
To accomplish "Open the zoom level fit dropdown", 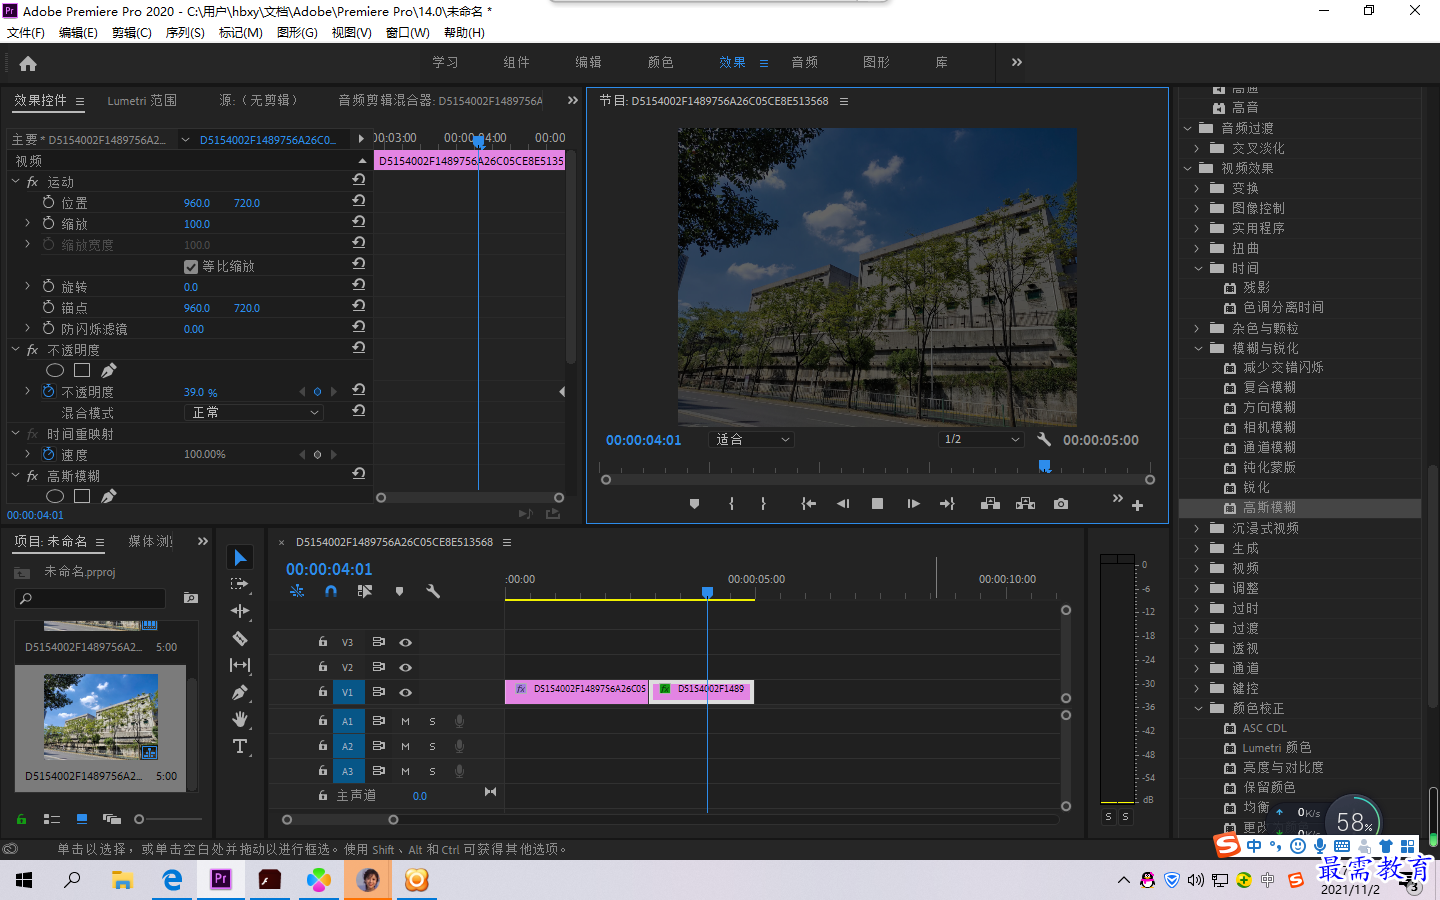I will [x=752, y=439].
